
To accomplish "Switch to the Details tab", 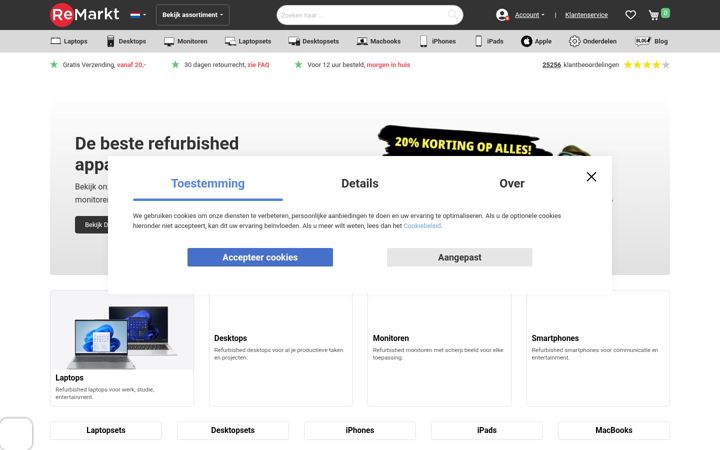I will pyautogui.click(x=360, y=184).
